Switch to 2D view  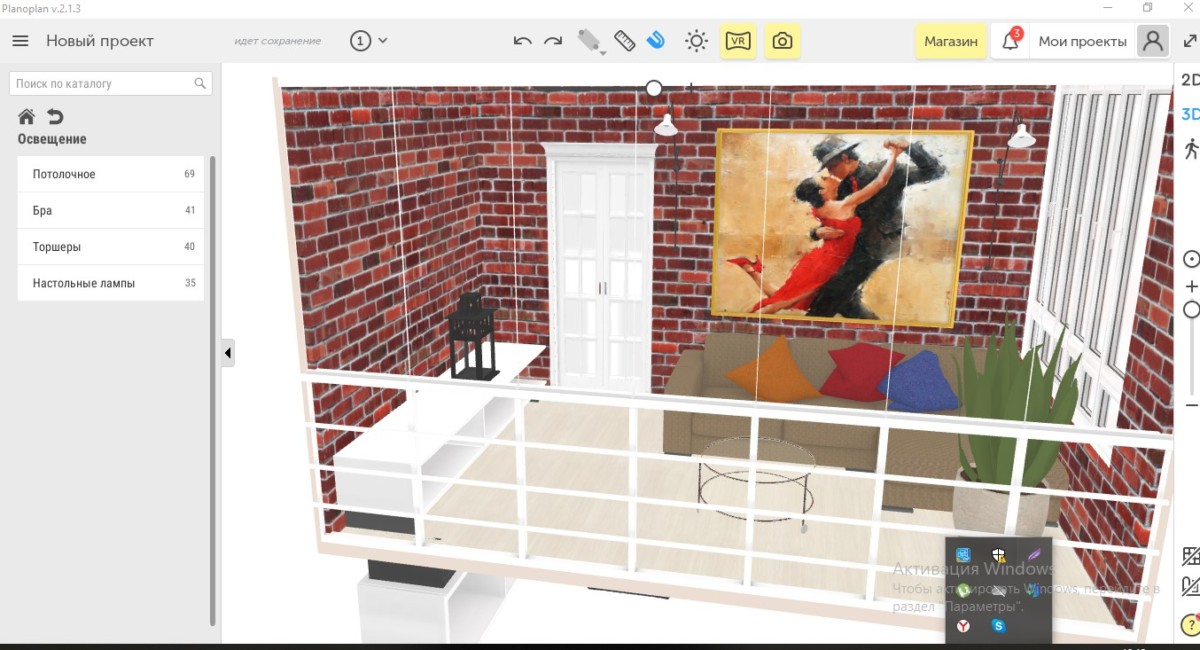pos(1190,80)
